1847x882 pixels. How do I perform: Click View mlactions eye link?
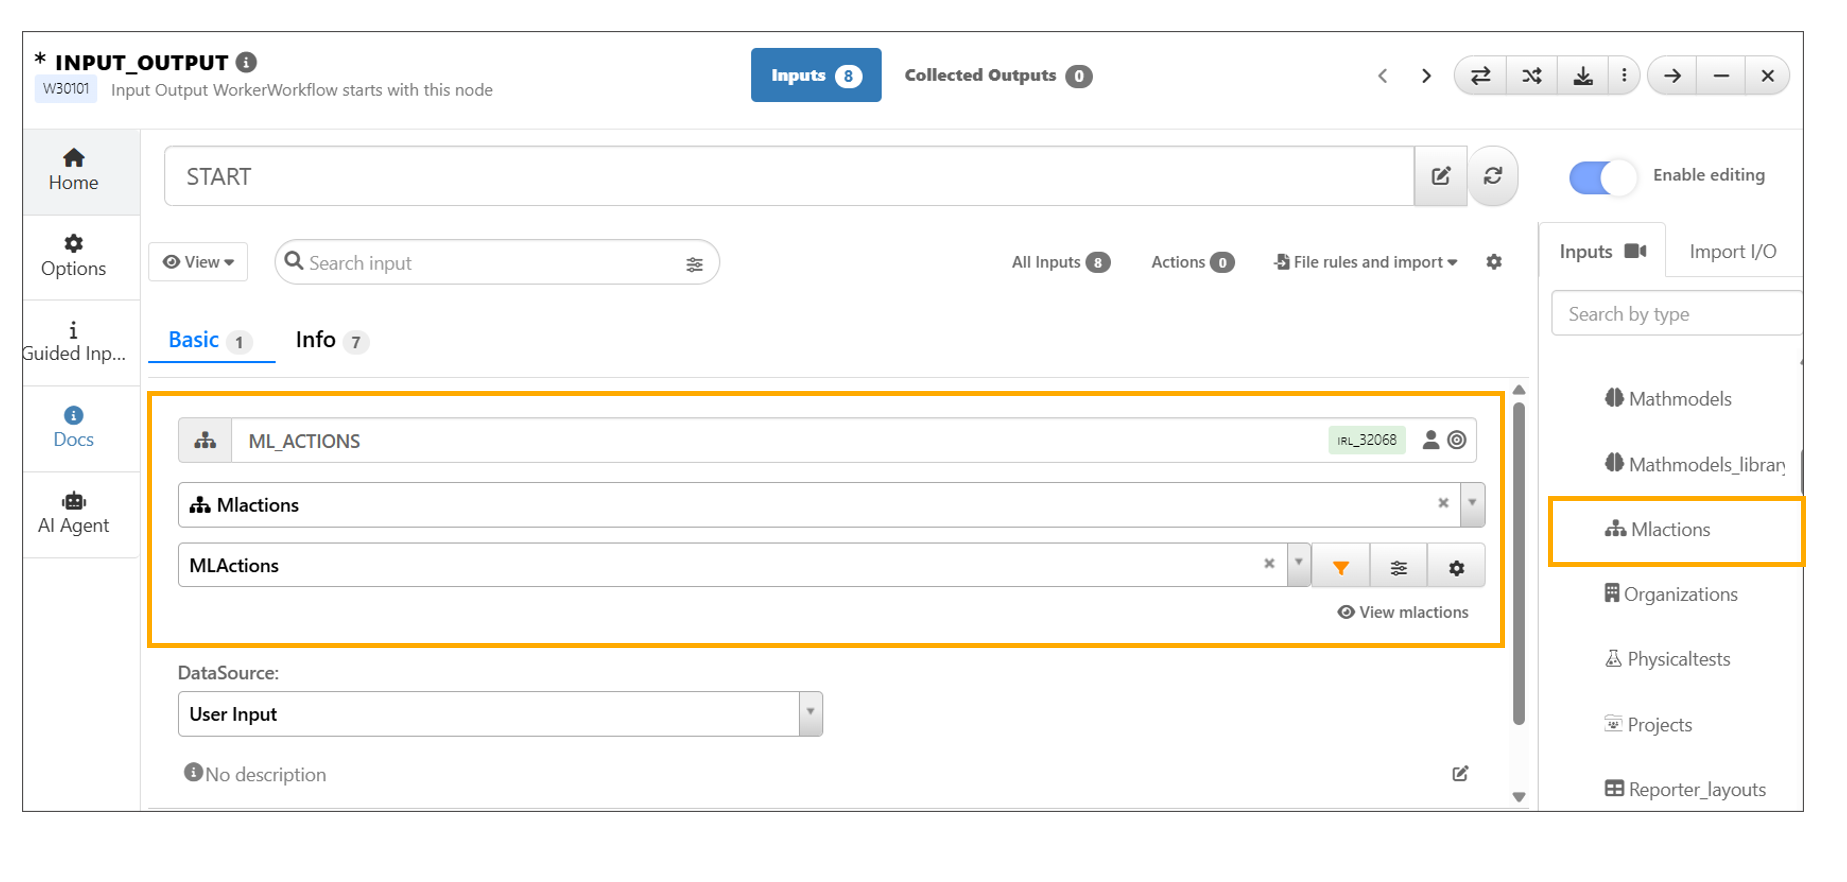coord(1402,612)
